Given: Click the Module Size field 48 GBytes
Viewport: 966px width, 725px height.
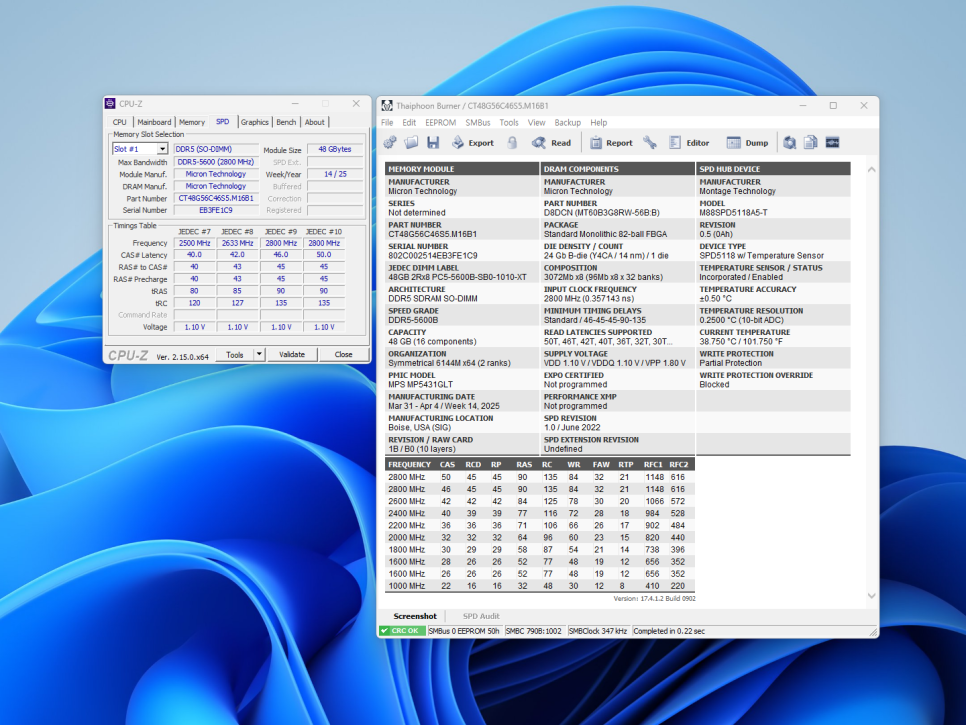Looking at the screenshot, I should pyautogui.click(x=335, y=149).
